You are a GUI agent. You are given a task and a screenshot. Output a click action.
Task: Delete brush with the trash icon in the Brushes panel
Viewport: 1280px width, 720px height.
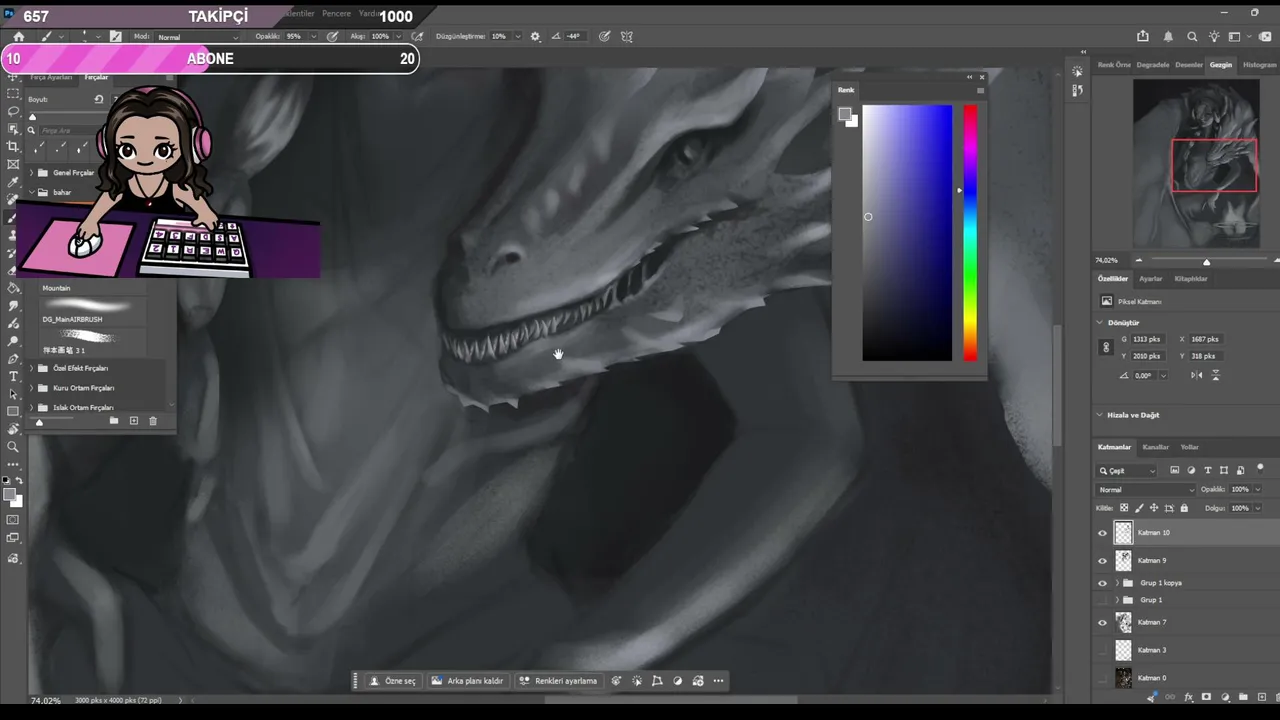coord(153,421)
